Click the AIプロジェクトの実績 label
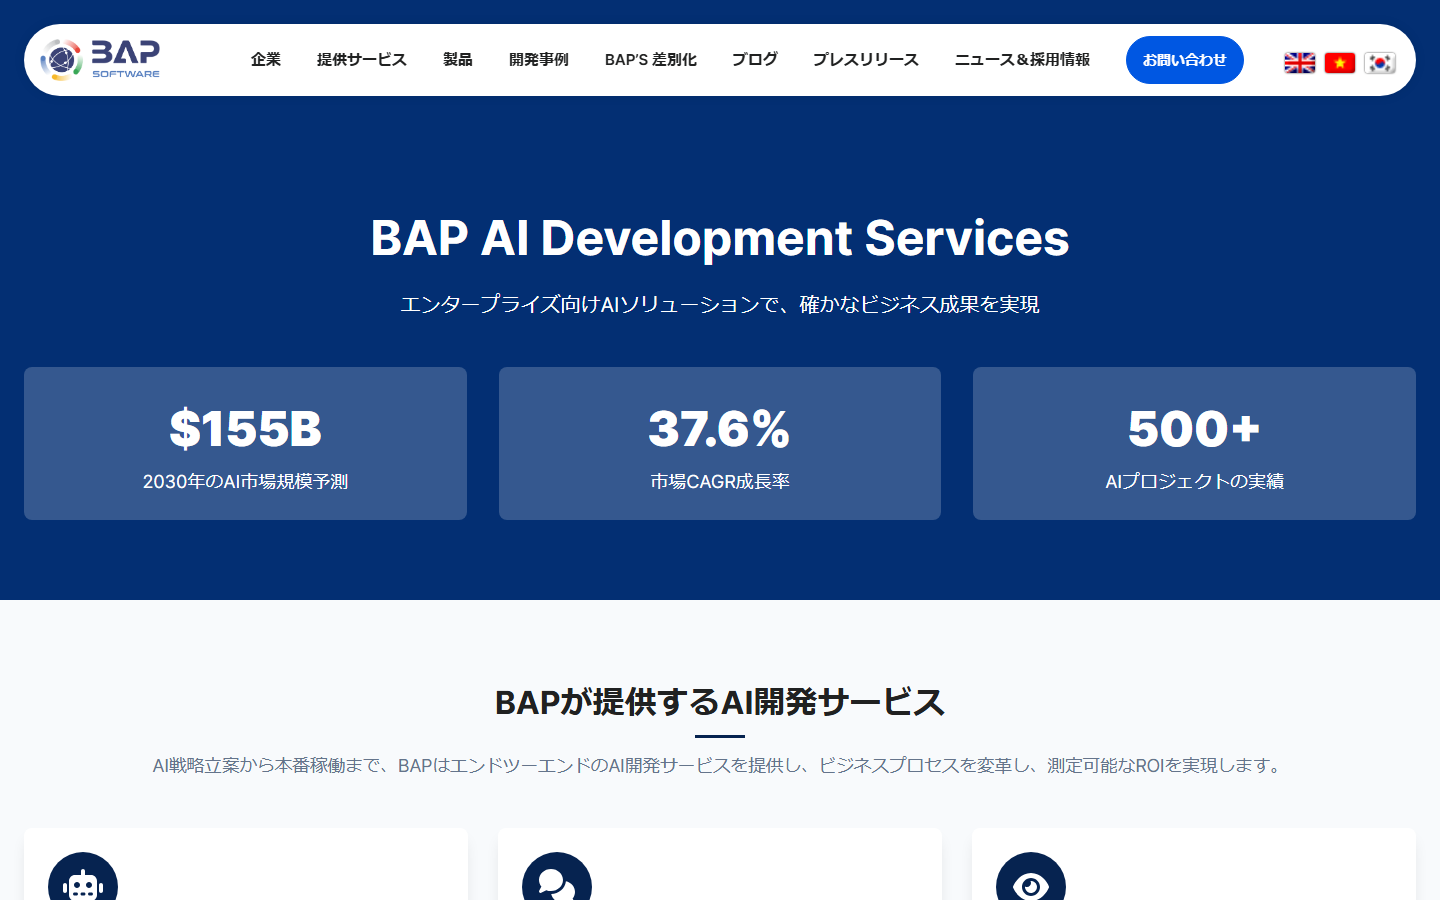The height and width of the screenshot is (900, 1440). (x=1194, y=482)
